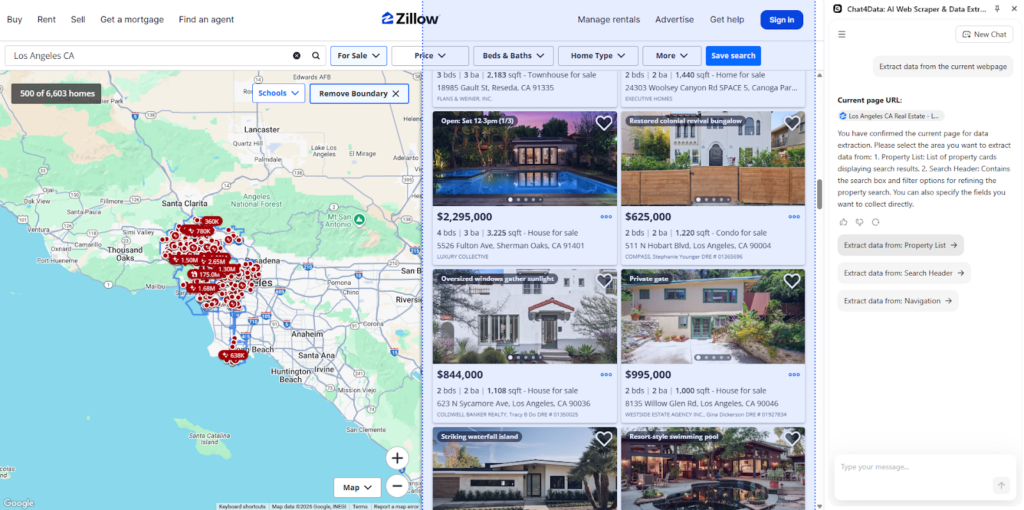This screenshot has width=1024, height=510.
Task: Click the listings panel vertical scrollbar
Action: (x=820, y=193)
